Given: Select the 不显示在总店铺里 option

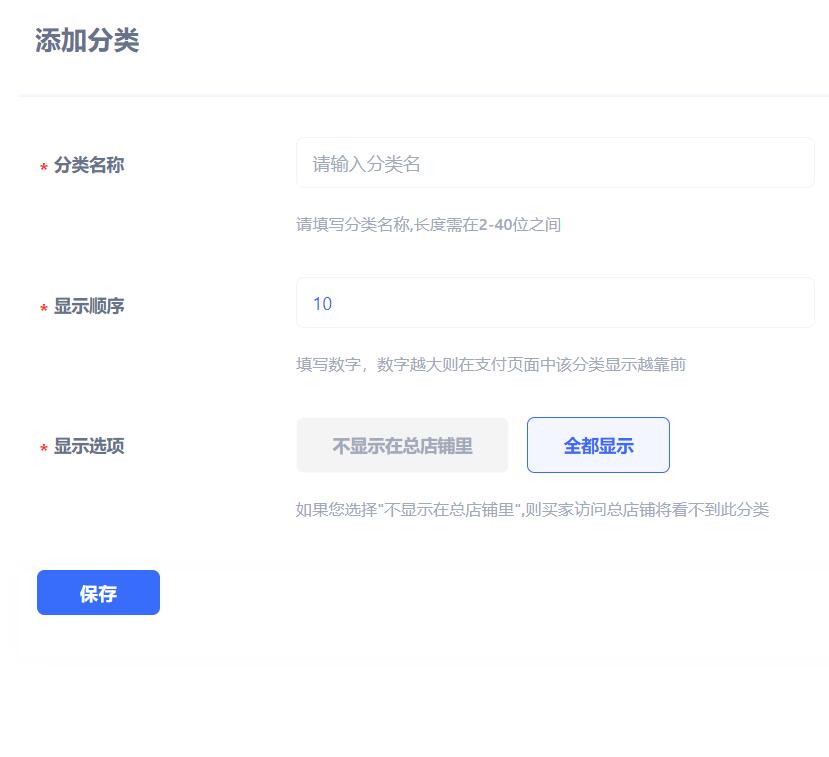Looking at the screenshot, I should point(402,445).
